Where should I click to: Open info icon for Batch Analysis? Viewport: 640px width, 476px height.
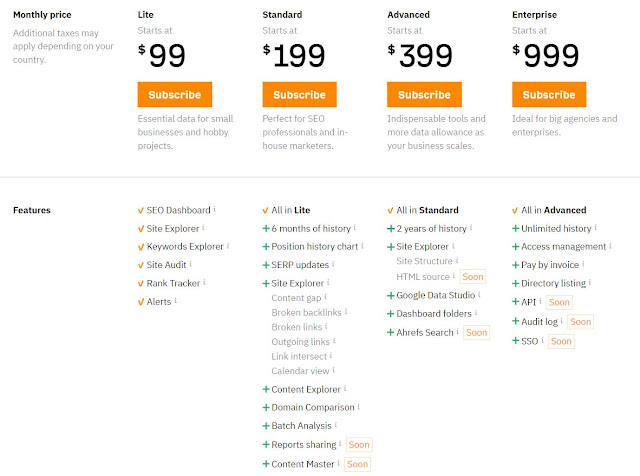point(336,425)
